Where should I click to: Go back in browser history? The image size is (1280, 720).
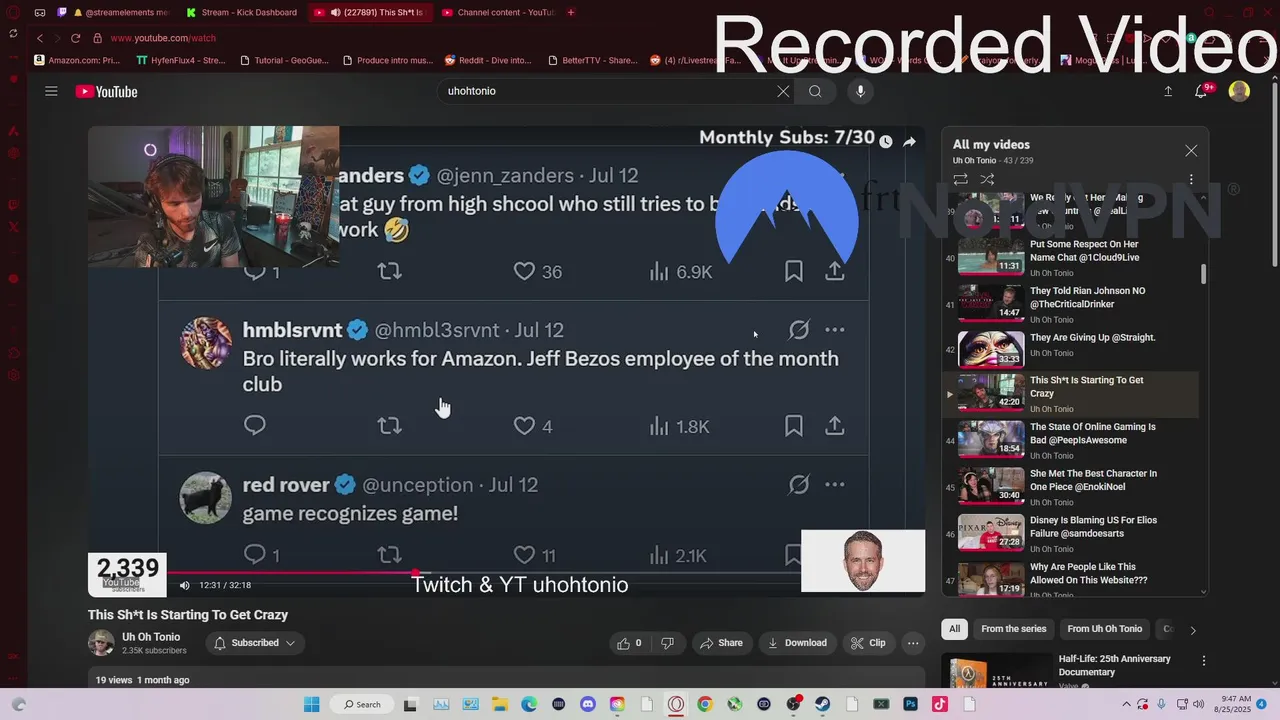tap(40, 38)
